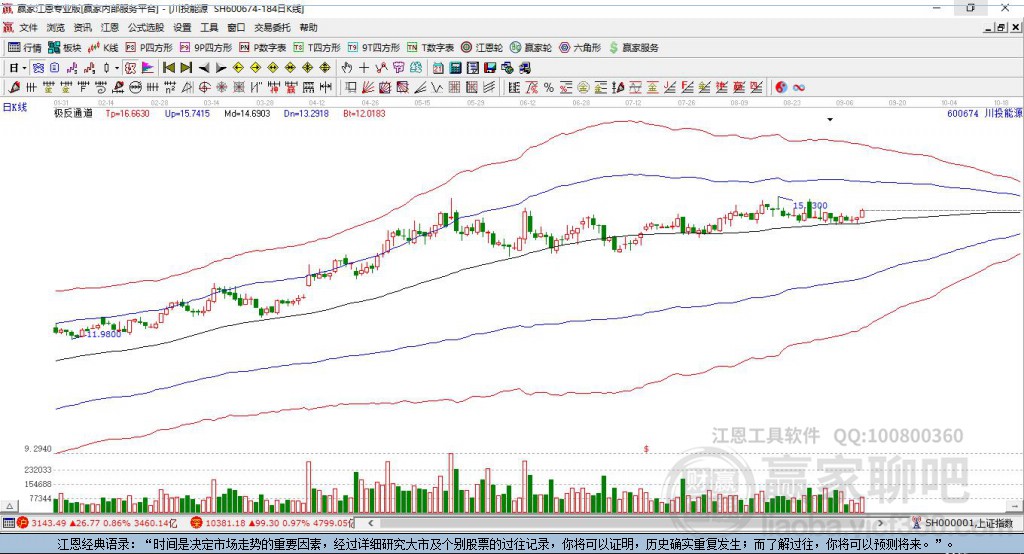The image size is (1024, 554).
Task: Expand panel with bottom-left up triangle
Action: click(10, 506)
